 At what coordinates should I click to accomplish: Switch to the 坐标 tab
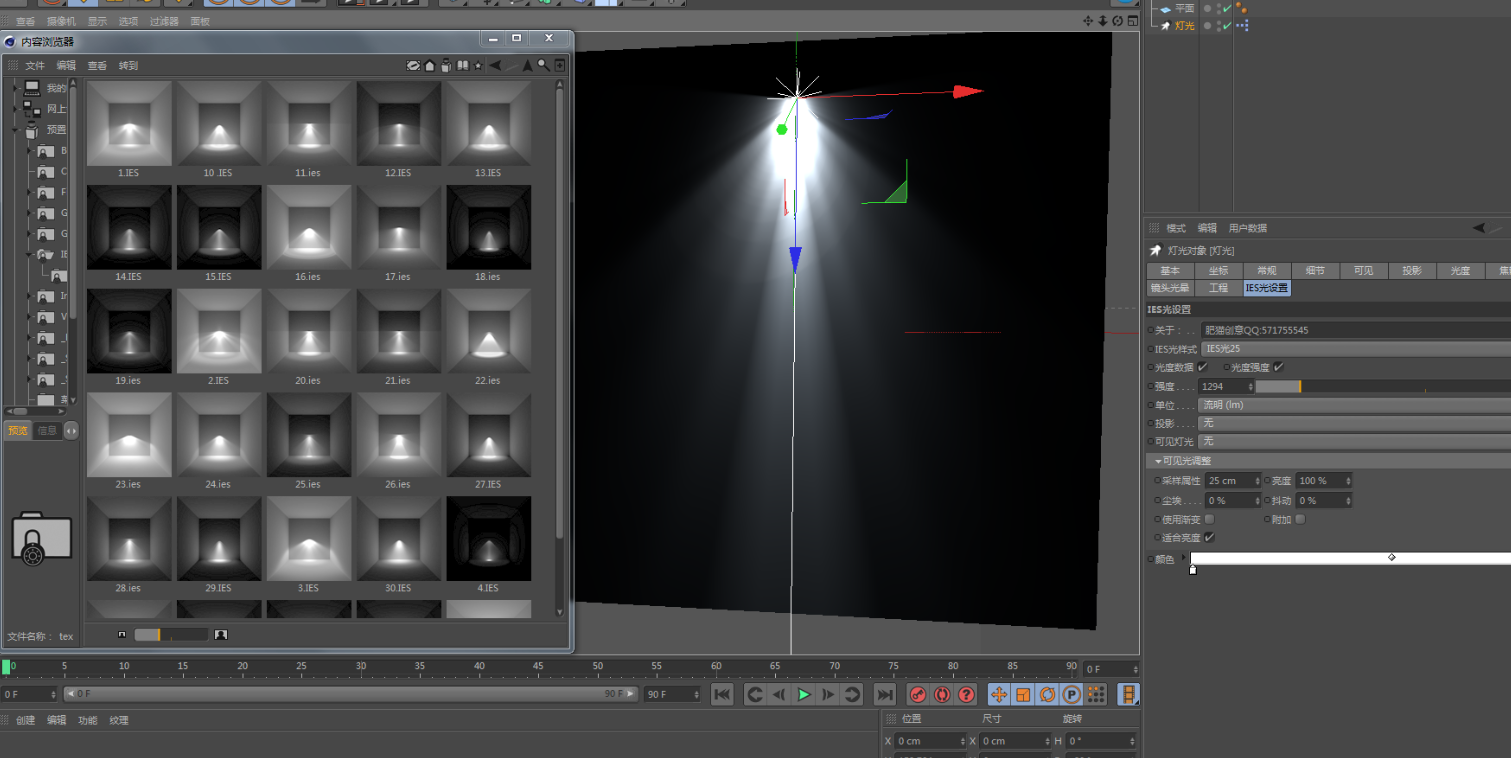coord(1218,271)
